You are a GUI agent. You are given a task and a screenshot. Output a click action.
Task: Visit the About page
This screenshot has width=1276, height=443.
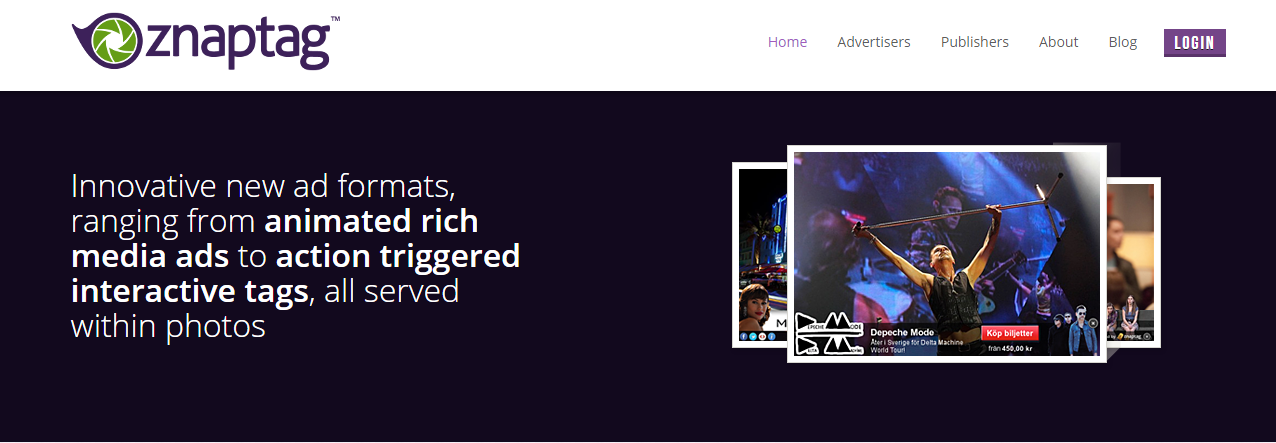(1058, 42)
